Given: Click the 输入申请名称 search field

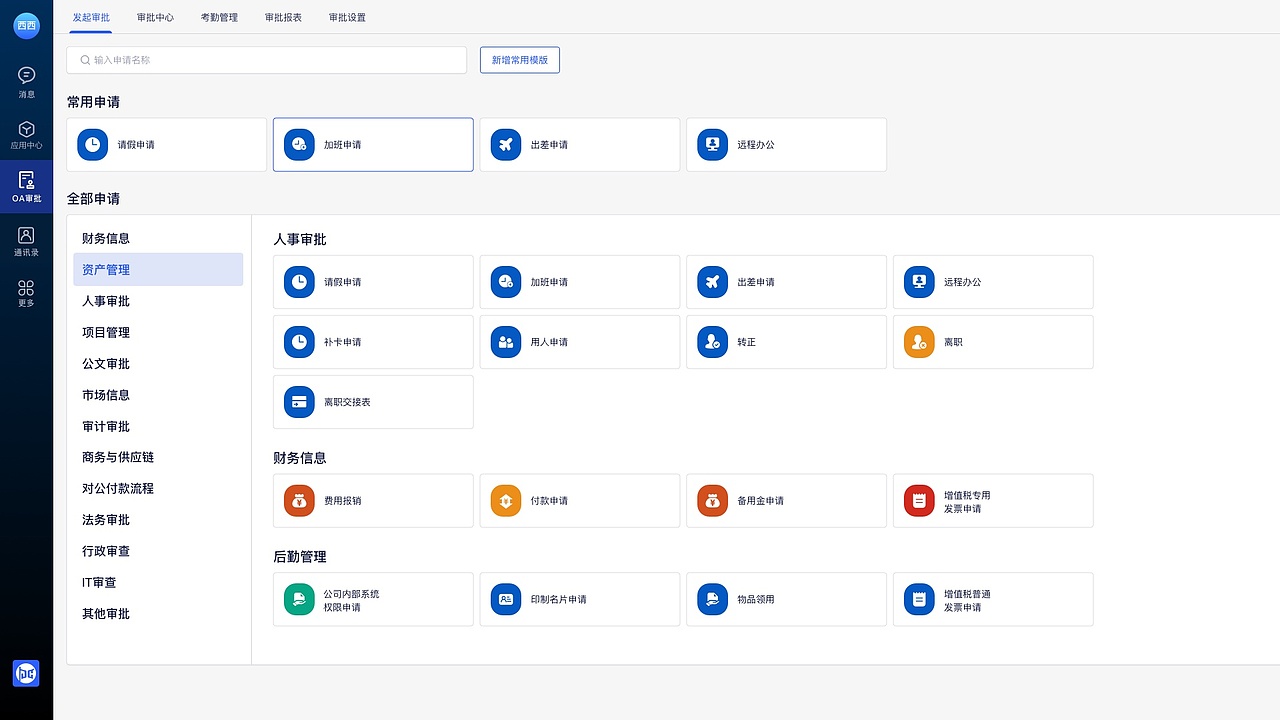Looking at the screenshot, I should (266, 60).
